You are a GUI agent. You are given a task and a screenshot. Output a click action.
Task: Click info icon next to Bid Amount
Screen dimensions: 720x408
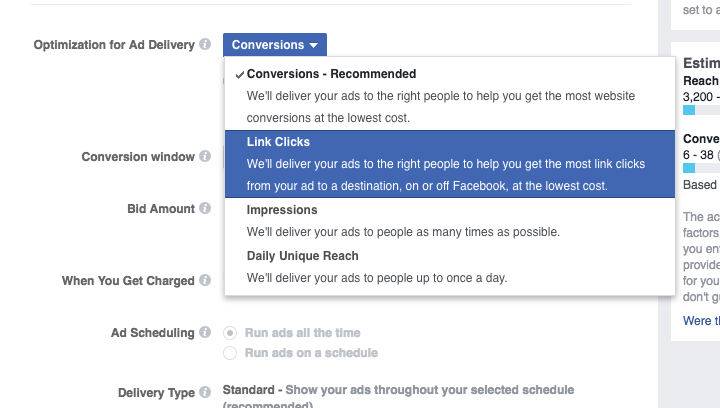point(204,209)
